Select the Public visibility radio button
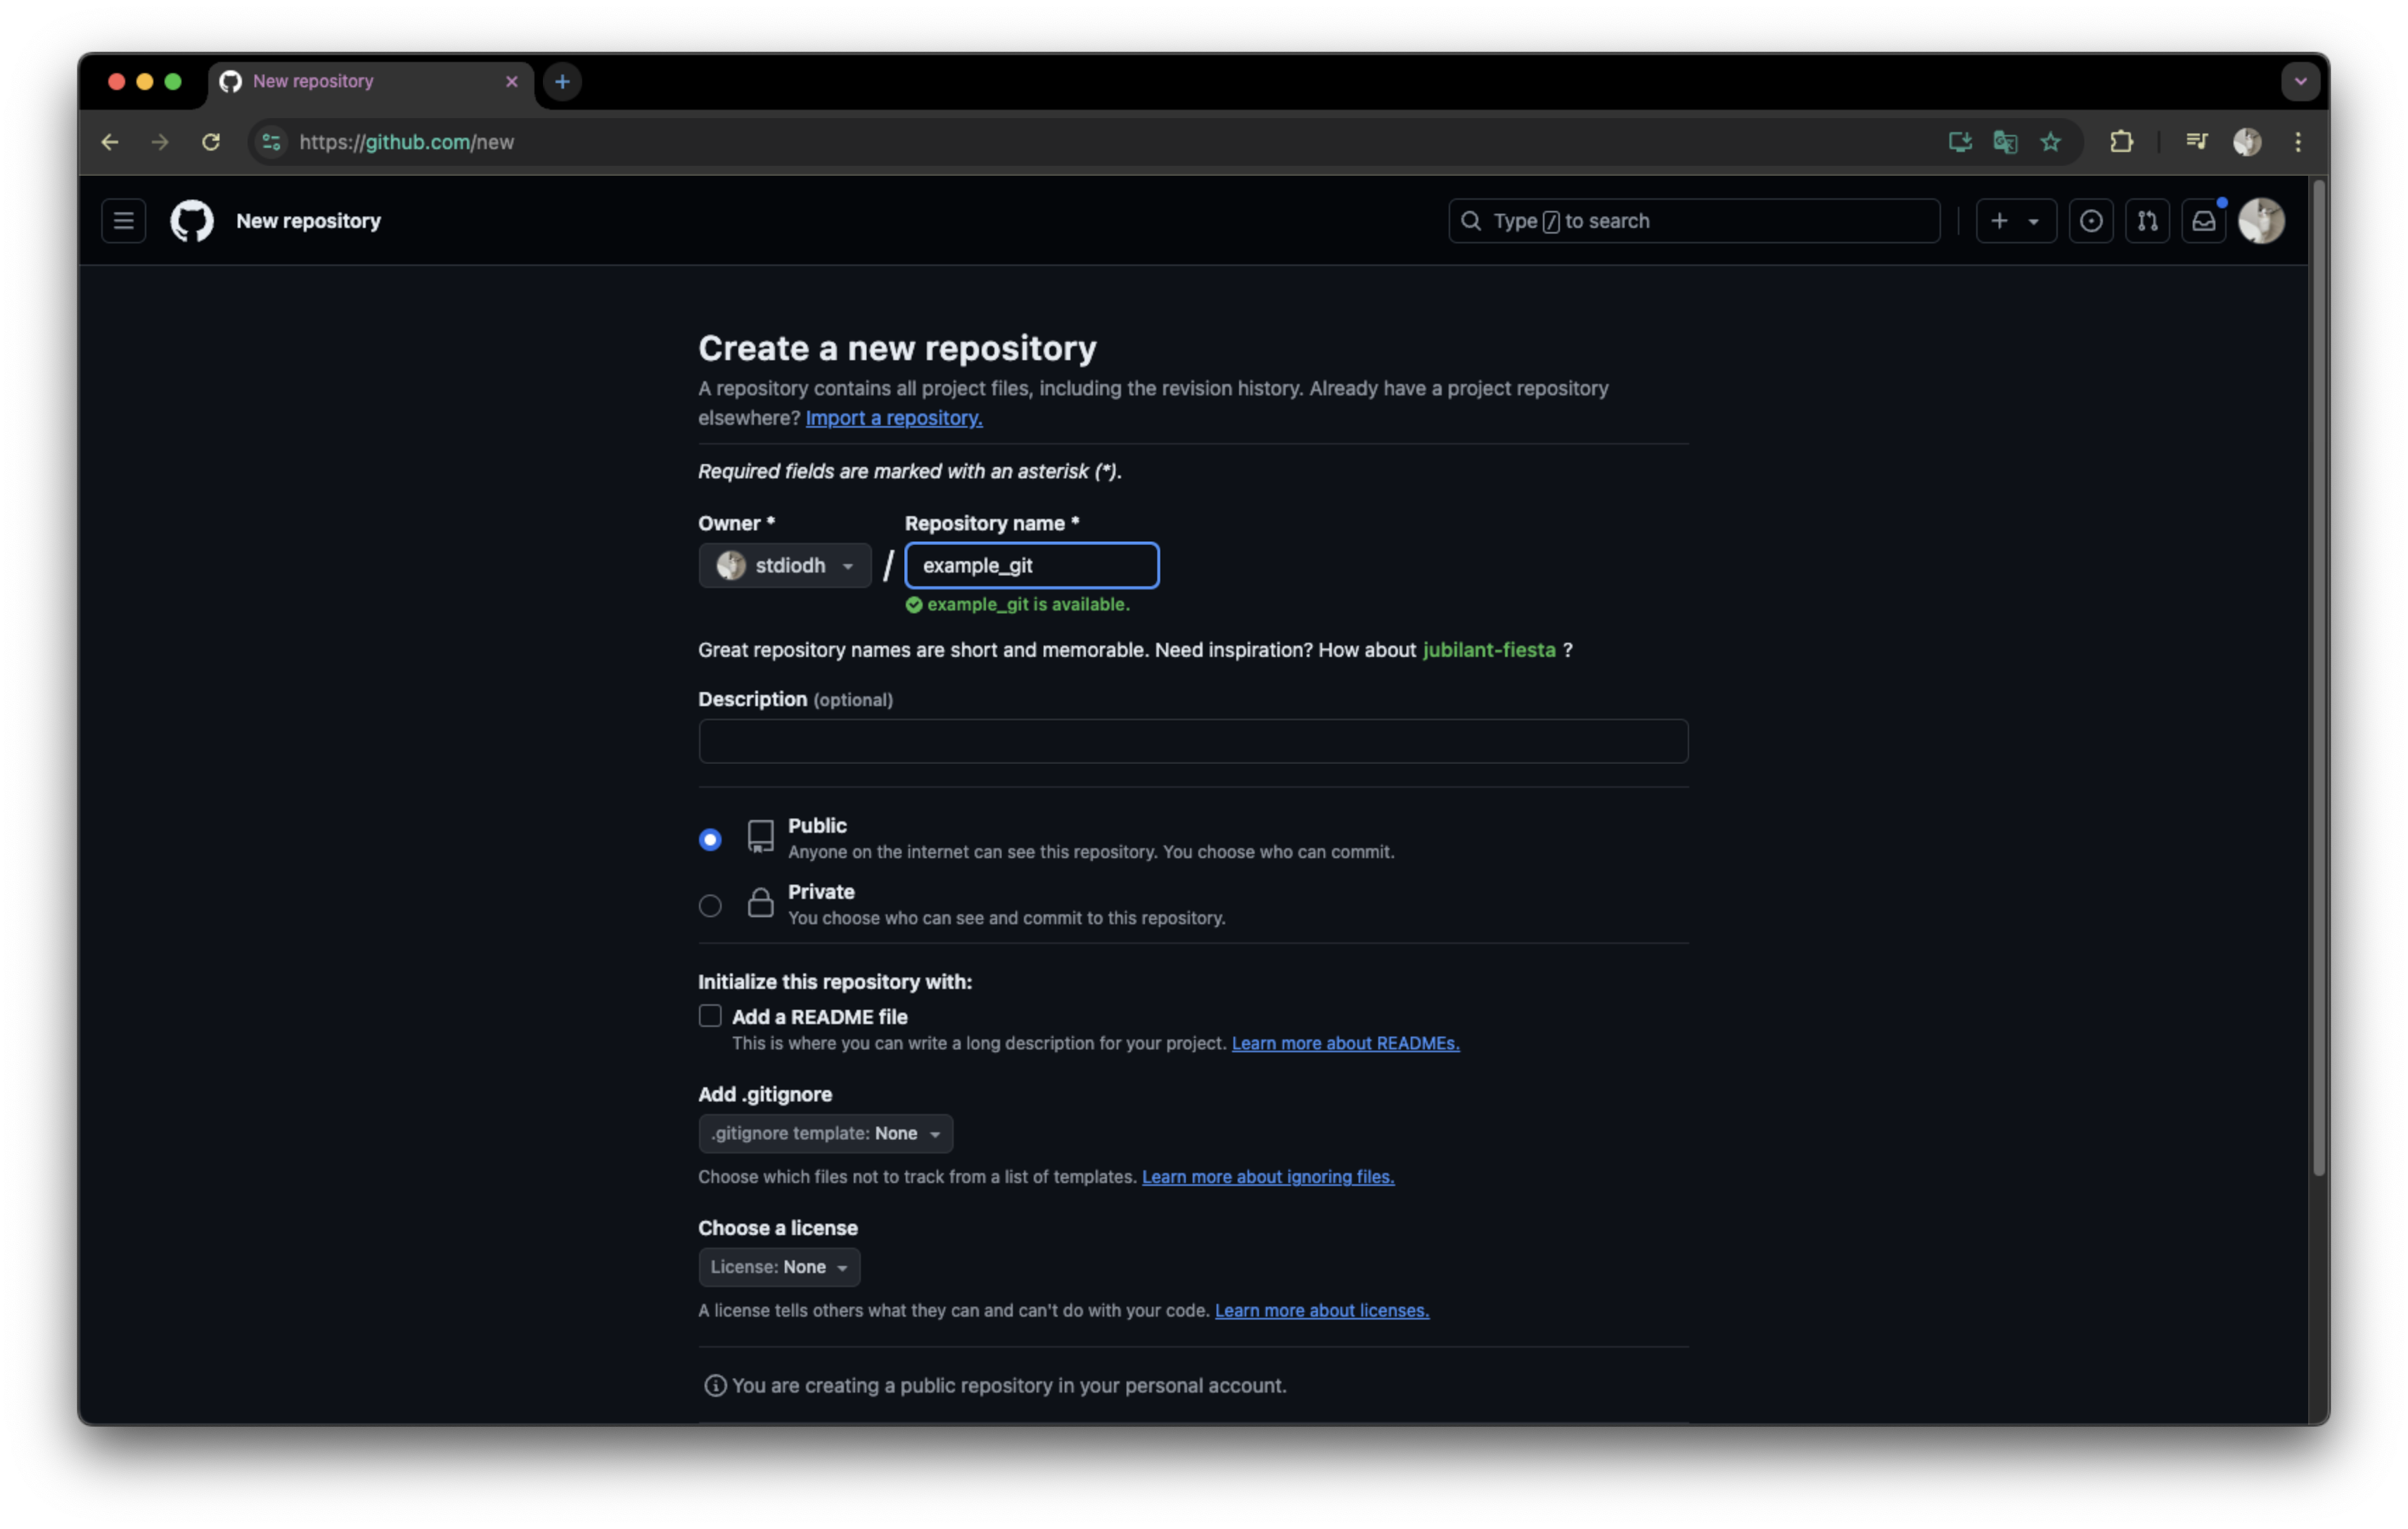 point(710,839)
